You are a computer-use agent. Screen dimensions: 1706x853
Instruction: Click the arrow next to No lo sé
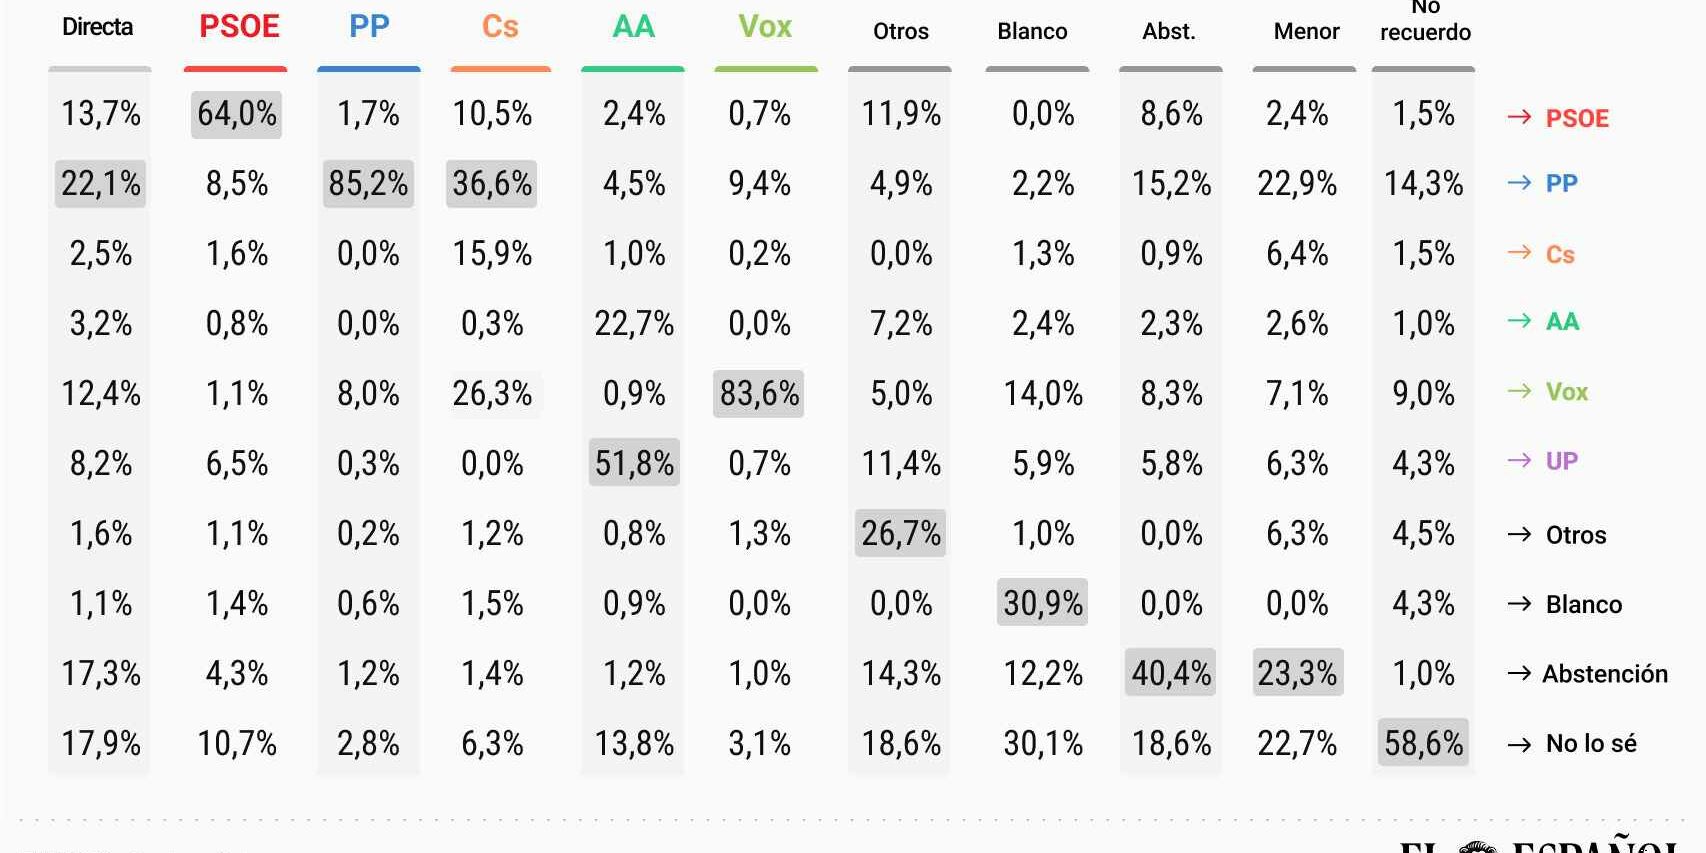click(x=1518, y=744)
